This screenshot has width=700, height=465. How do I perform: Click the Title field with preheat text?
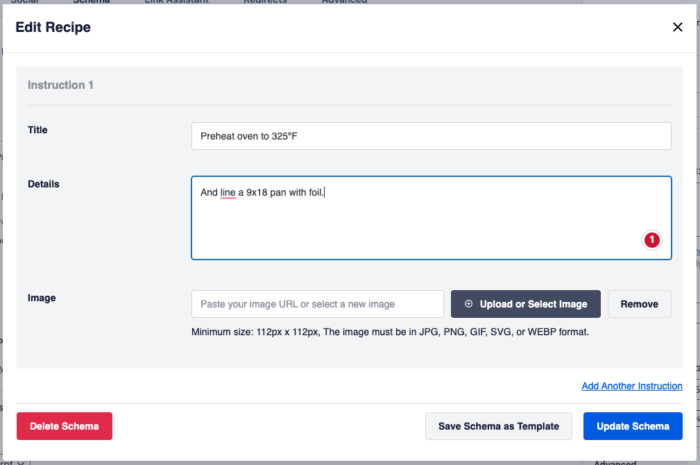[430, 136]
